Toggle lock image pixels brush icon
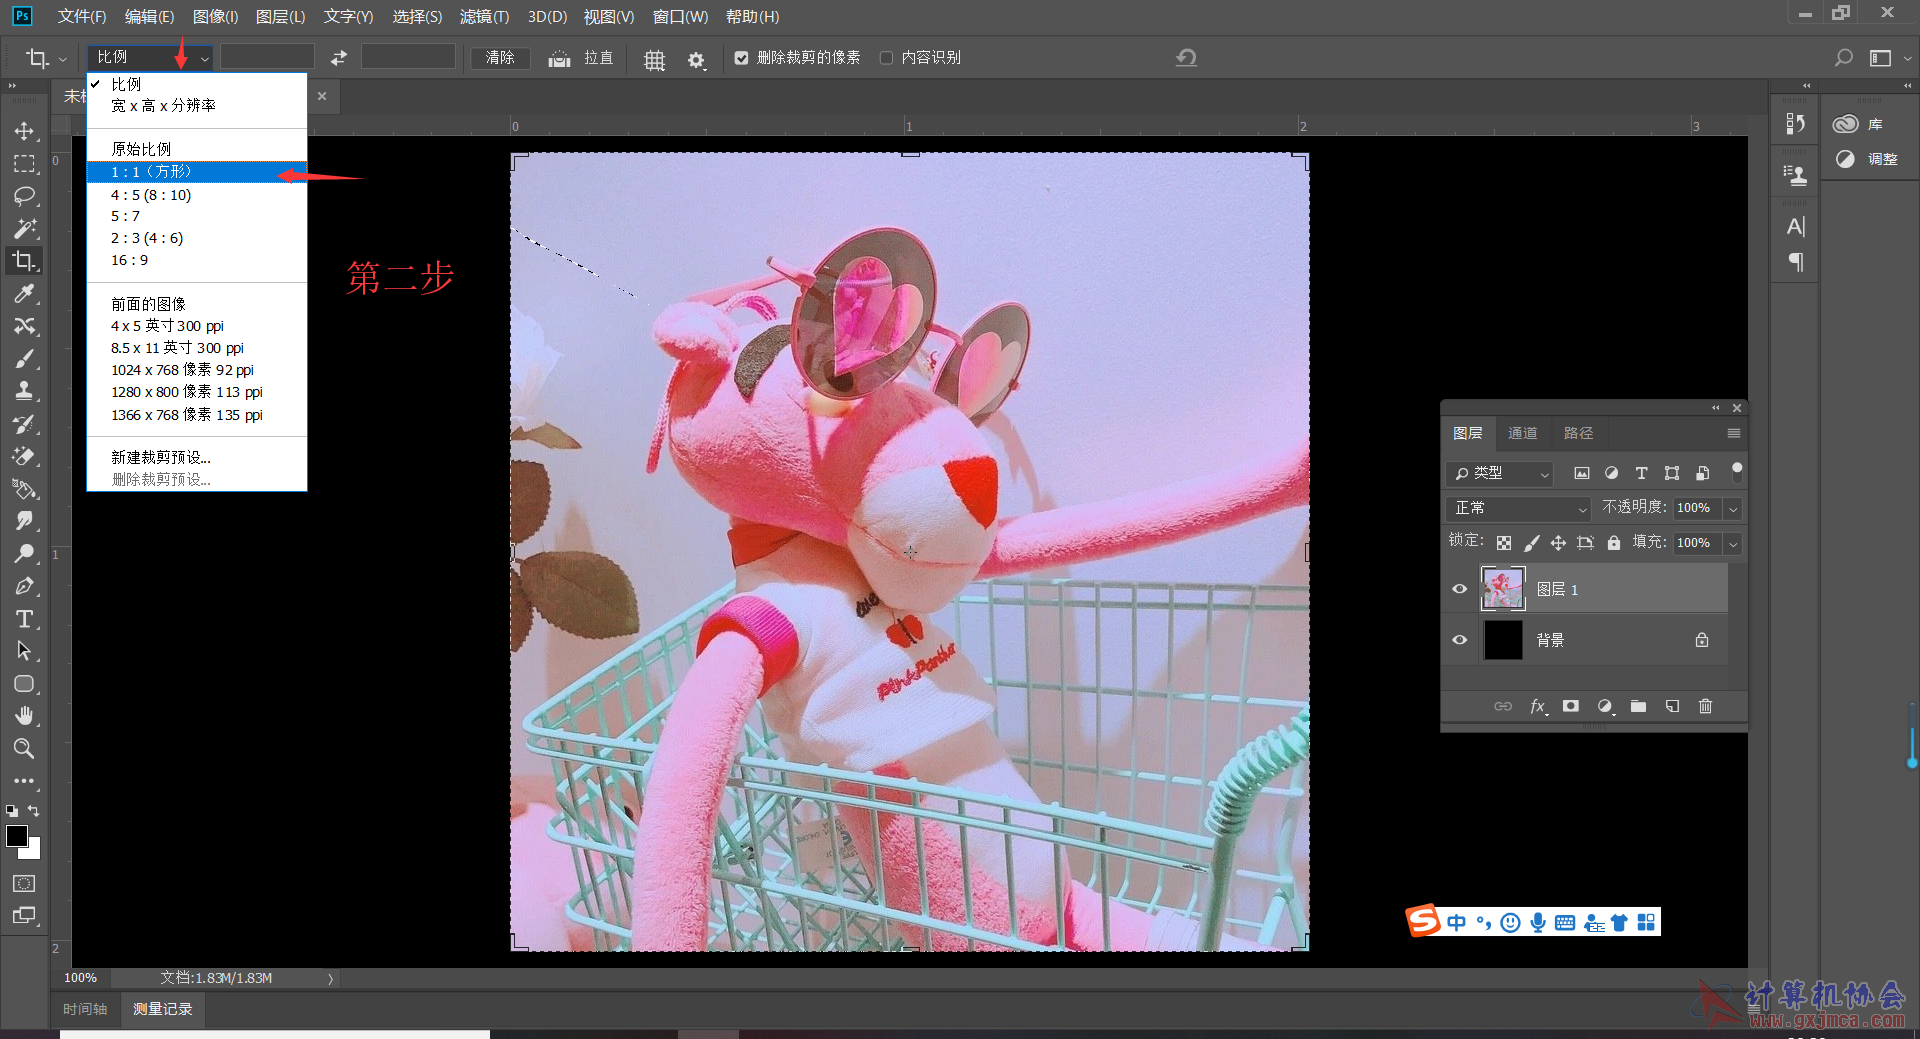The height and width of the screenshot is (1039, 1920). pyautogui.click(x=1531, y=543)
